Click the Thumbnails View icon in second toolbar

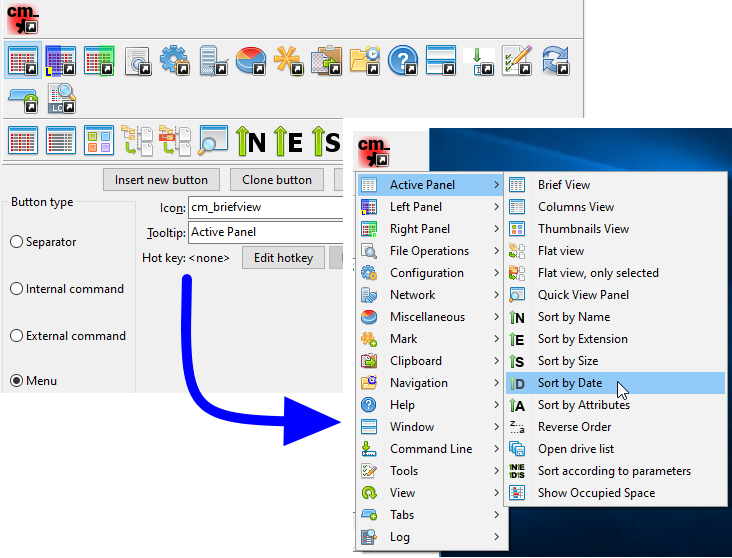click(99, 141)
